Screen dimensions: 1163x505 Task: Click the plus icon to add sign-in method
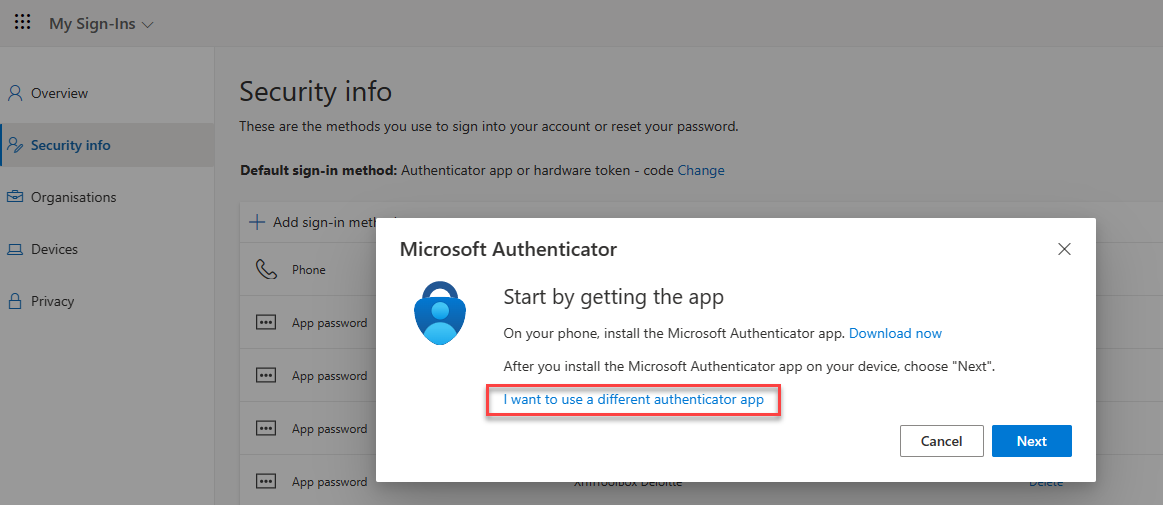(x=257, y=222)
